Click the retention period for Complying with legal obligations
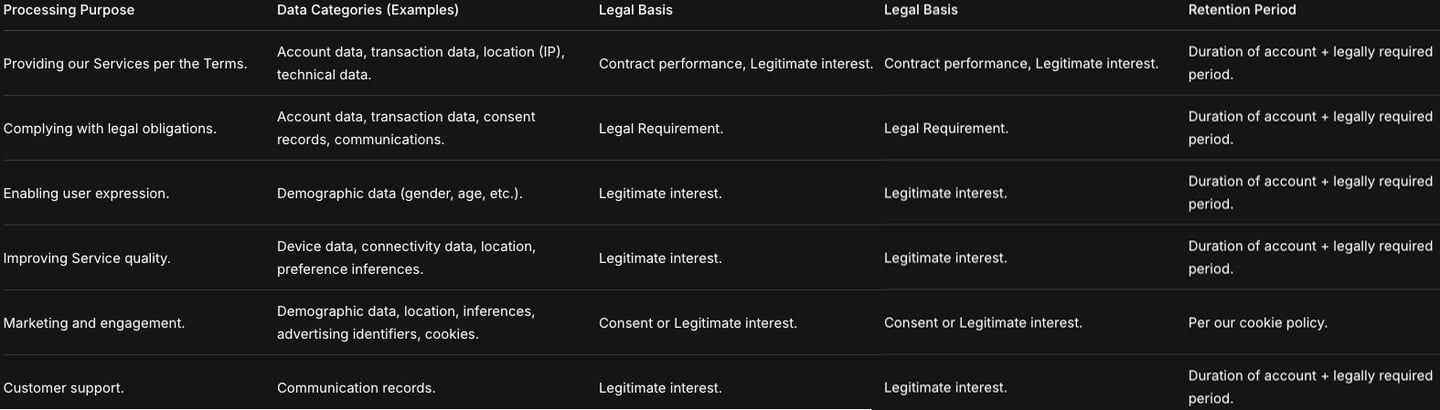 coord(1310,128)
